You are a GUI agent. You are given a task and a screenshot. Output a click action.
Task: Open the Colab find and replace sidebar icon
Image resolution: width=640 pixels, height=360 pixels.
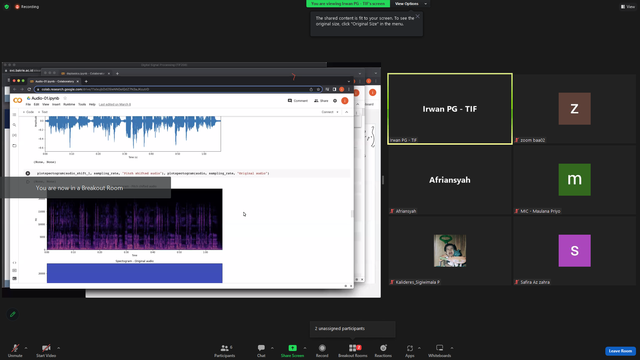coord(14,125)
